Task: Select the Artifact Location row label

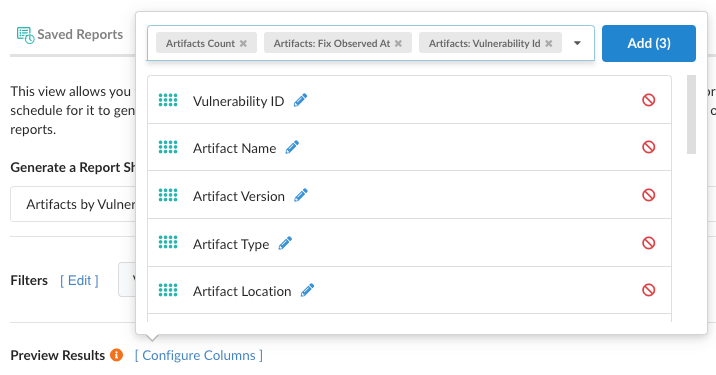Action: pyautogui.click(x=242, y=291)
